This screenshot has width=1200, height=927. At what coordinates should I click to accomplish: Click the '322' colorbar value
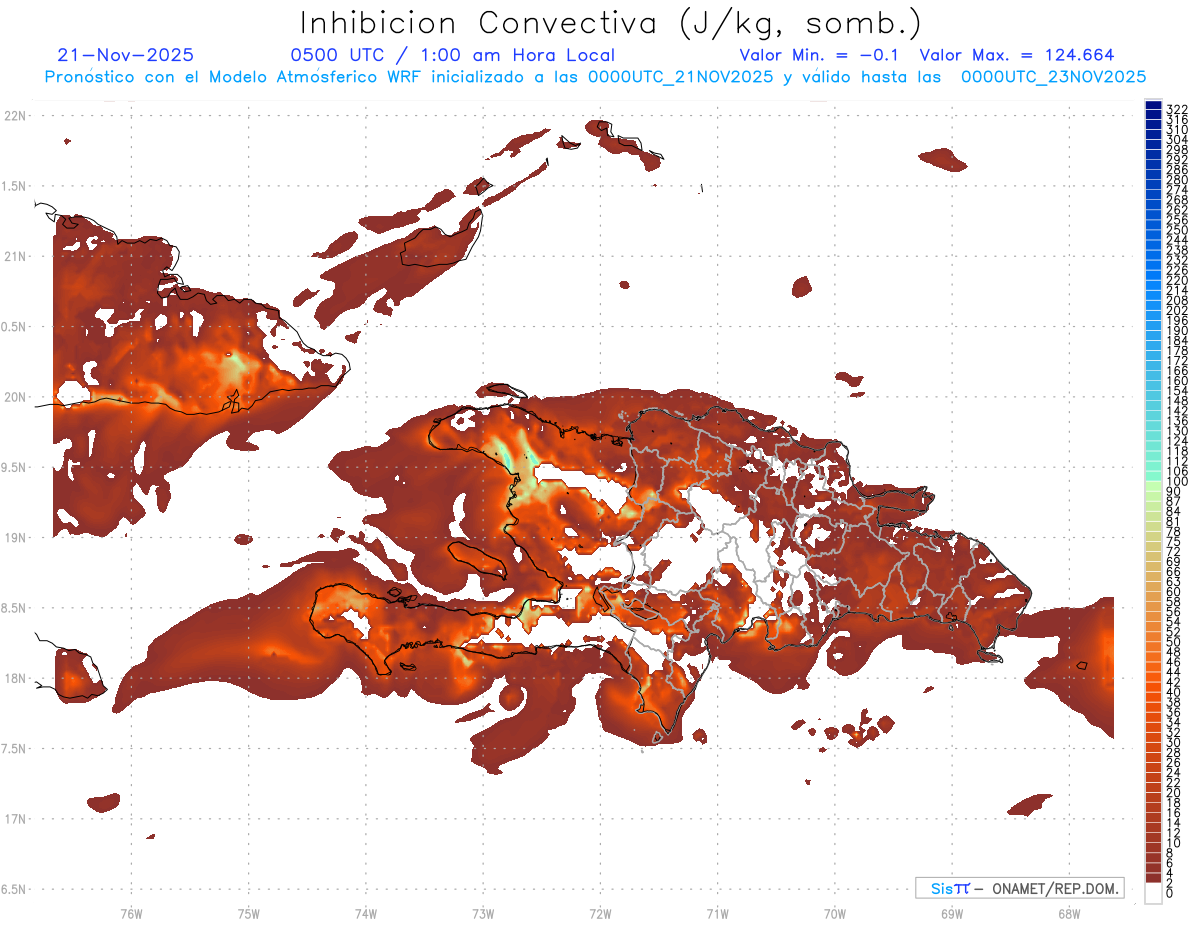[x=1176, y=109]
